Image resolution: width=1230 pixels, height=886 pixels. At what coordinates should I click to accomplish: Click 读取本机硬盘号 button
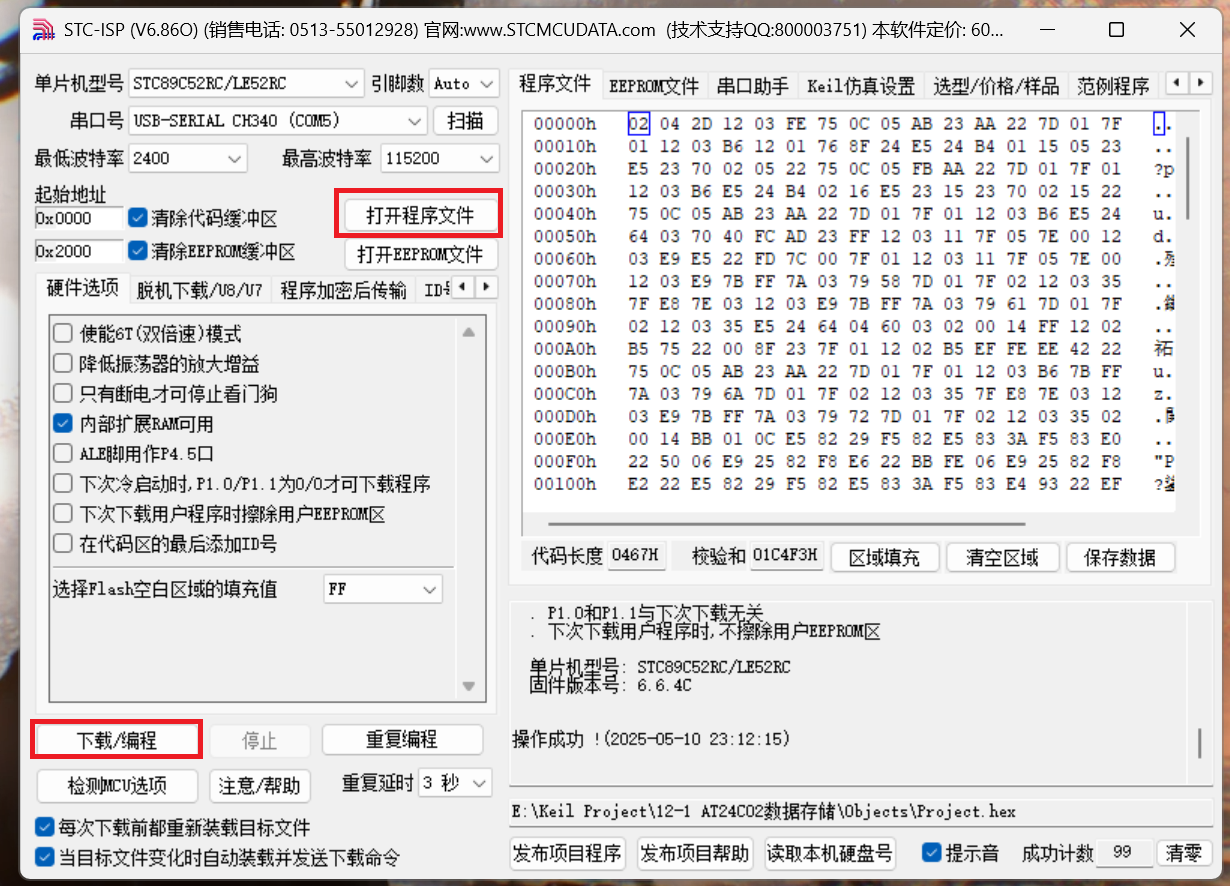click(x=829, y=853)
